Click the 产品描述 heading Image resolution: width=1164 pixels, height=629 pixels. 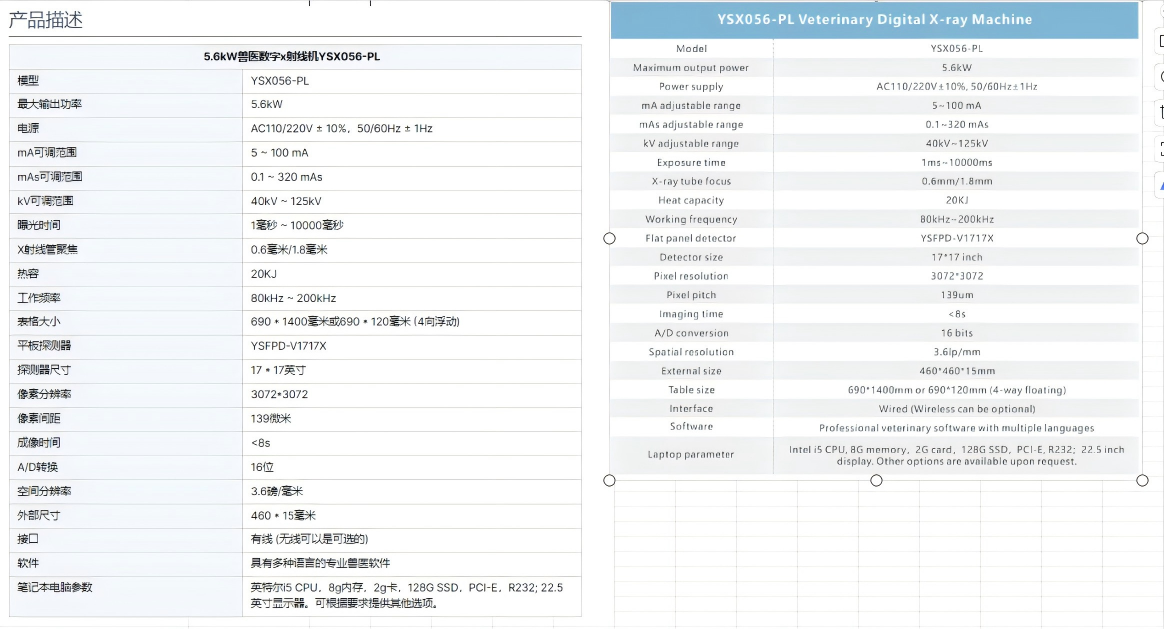(x=46, y=20)
